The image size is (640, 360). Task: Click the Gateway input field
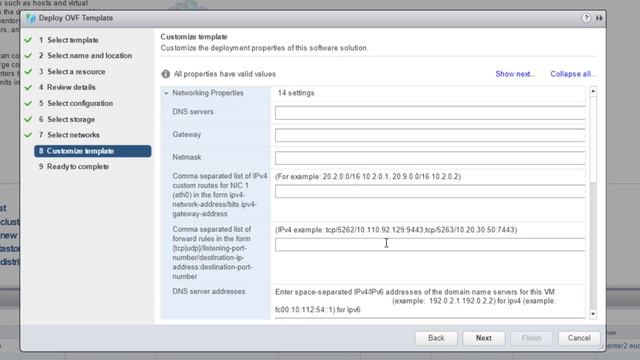click(x=430, y=135)
